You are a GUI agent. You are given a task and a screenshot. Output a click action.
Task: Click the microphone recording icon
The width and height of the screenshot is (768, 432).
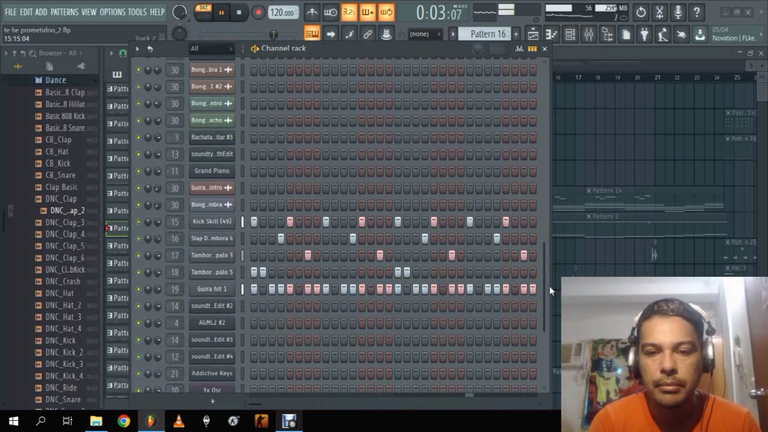tap(678, 12)
